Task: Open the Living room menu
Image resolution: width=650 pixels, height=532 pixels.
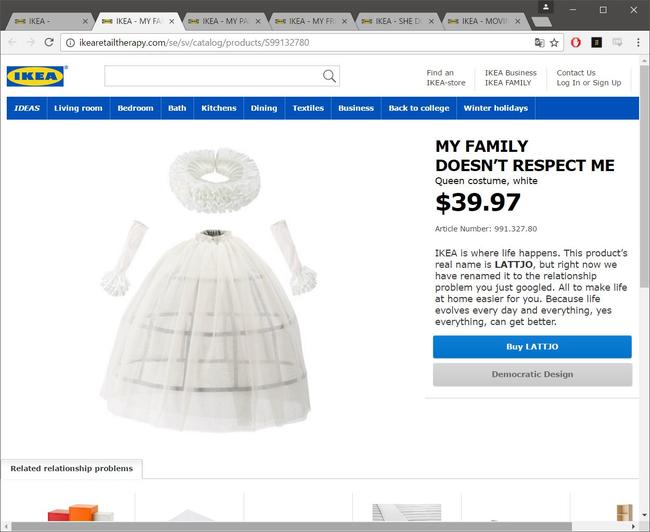Action: 78,108
